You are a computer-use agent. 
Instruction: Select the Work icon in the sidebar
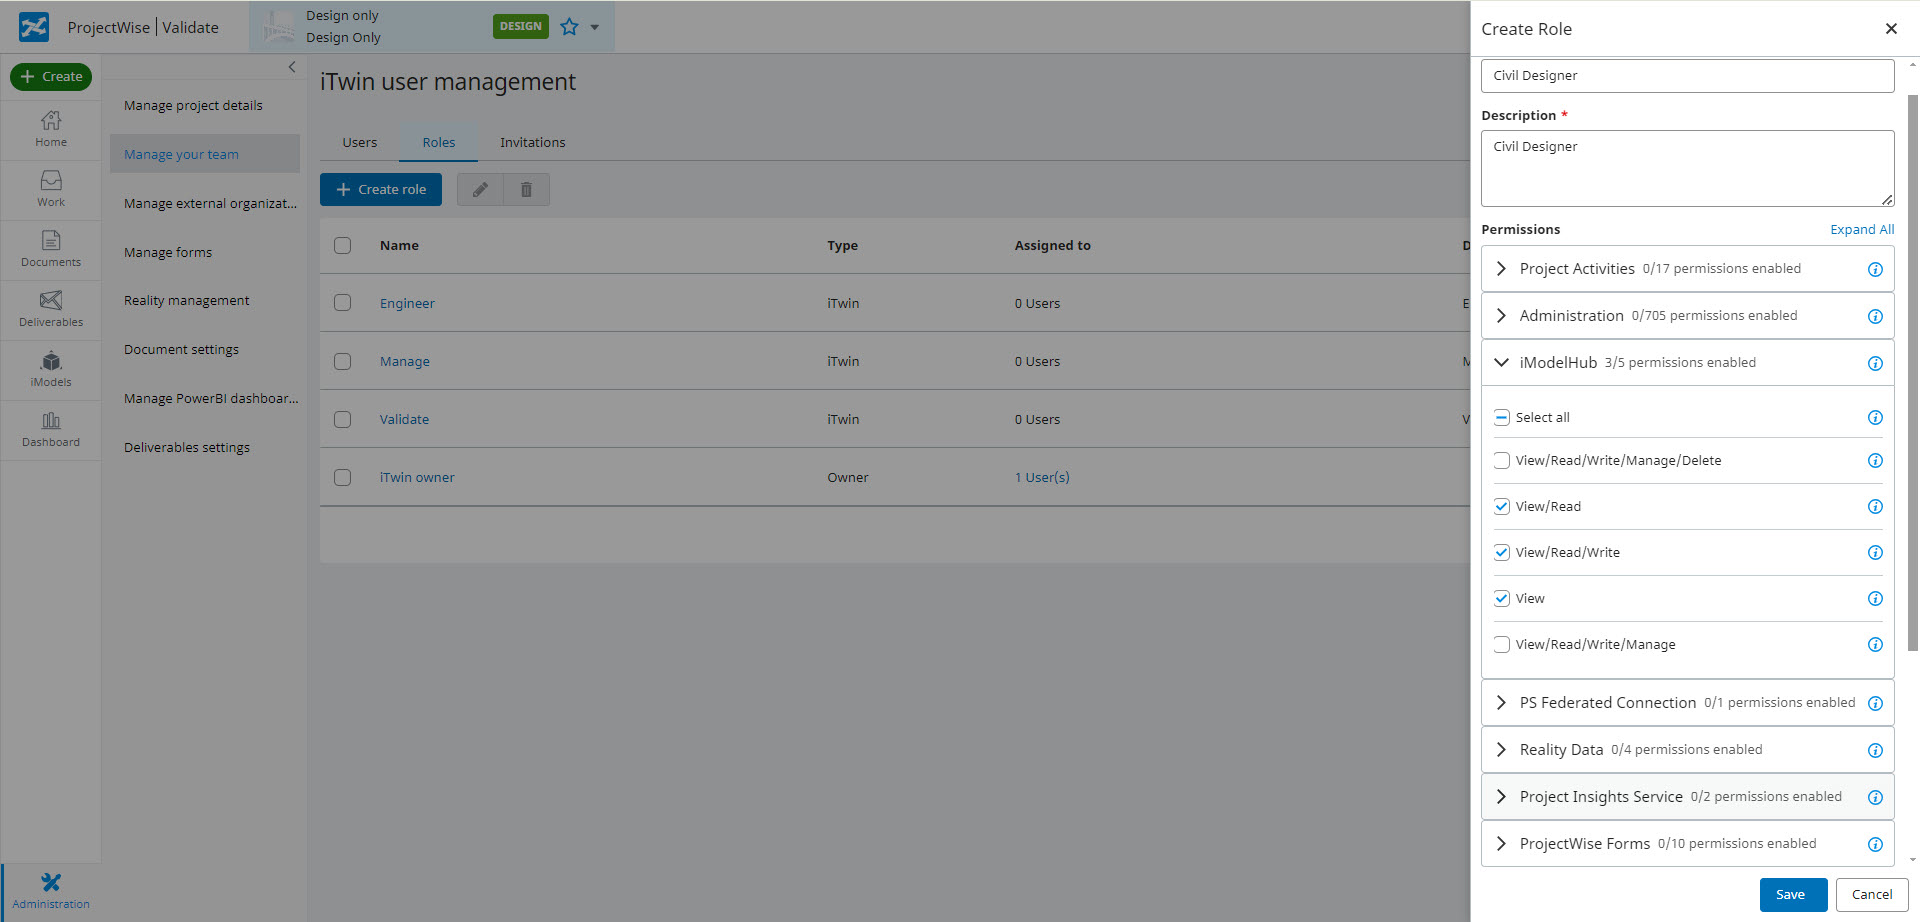50,189
